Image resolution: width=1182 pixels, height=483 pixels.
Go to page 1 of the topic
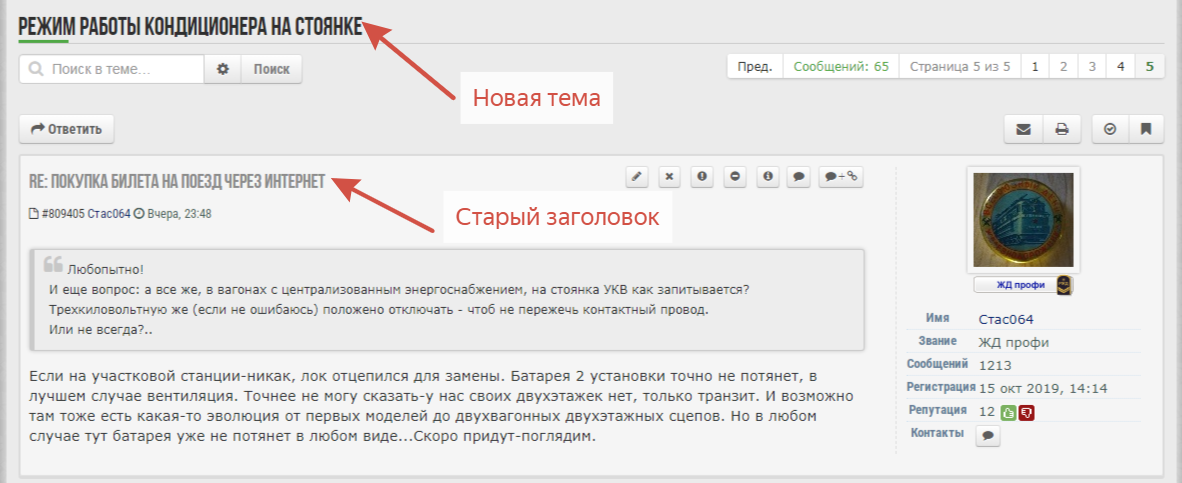click(1035, 67)
